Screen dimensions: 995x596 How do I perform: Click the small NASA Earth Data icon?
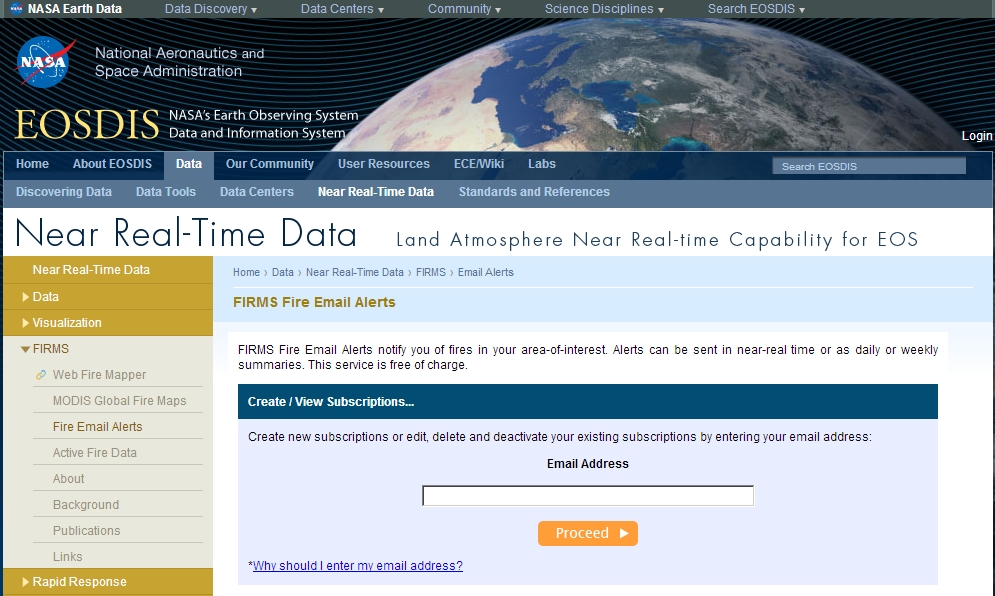pos(16,9)
